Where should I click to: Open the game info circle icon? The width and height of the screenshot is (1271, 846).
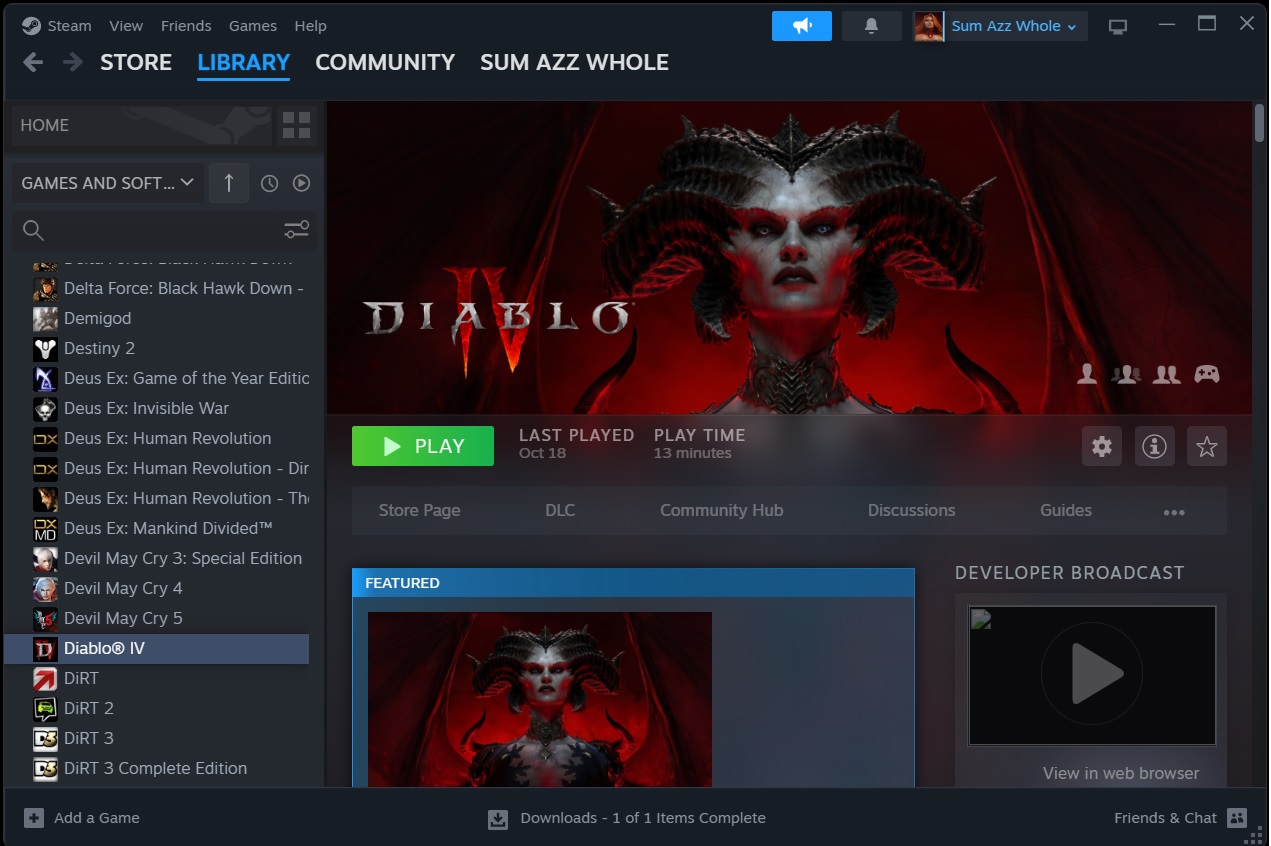coord(1154,446)
